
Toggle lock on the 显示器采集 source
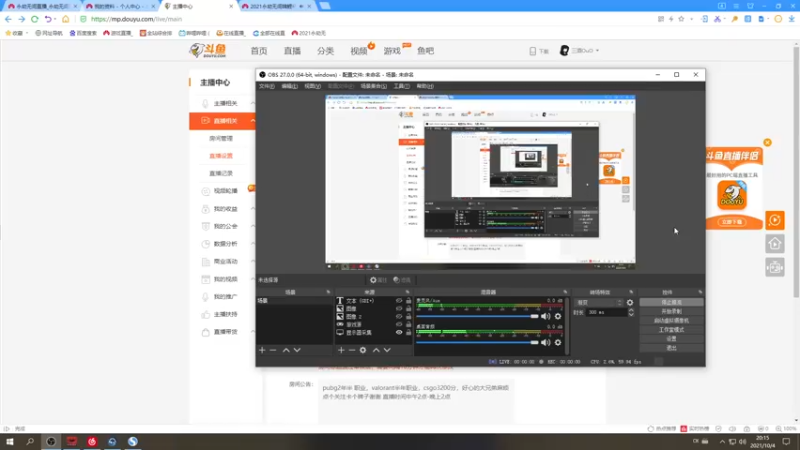coord(408,332)
